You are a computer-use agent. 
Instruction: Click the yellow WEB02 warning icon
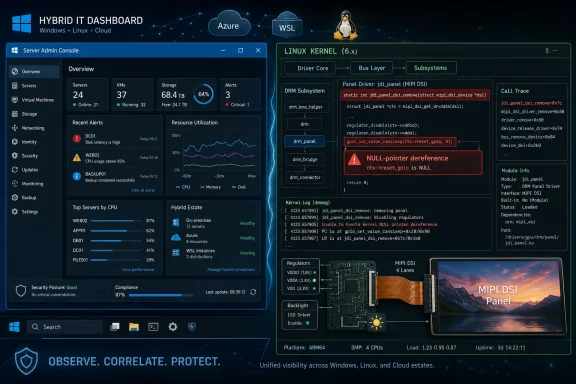click(77, 158)
